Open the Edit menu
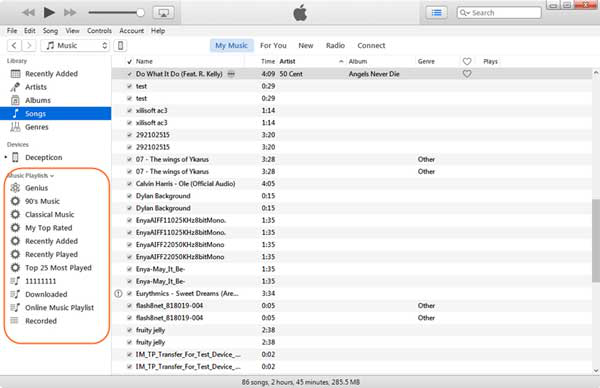 tap(29, 31)
